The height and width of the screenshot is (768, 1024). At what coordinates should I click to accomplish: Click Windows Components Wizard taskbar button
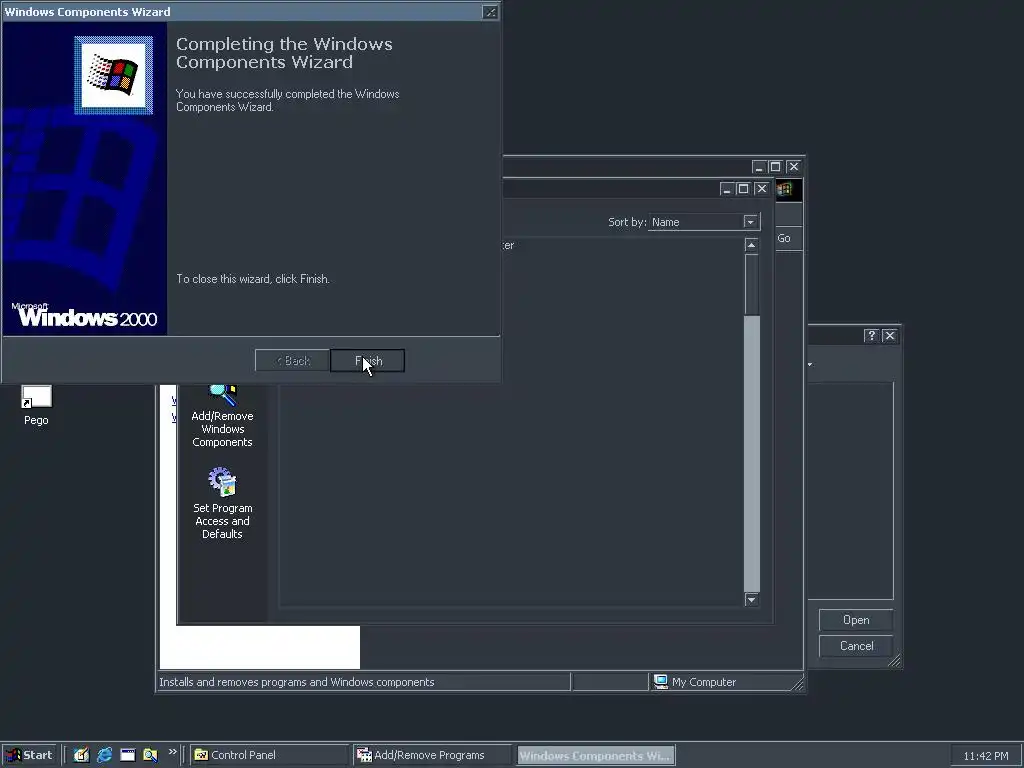click(x=596, y=755)
